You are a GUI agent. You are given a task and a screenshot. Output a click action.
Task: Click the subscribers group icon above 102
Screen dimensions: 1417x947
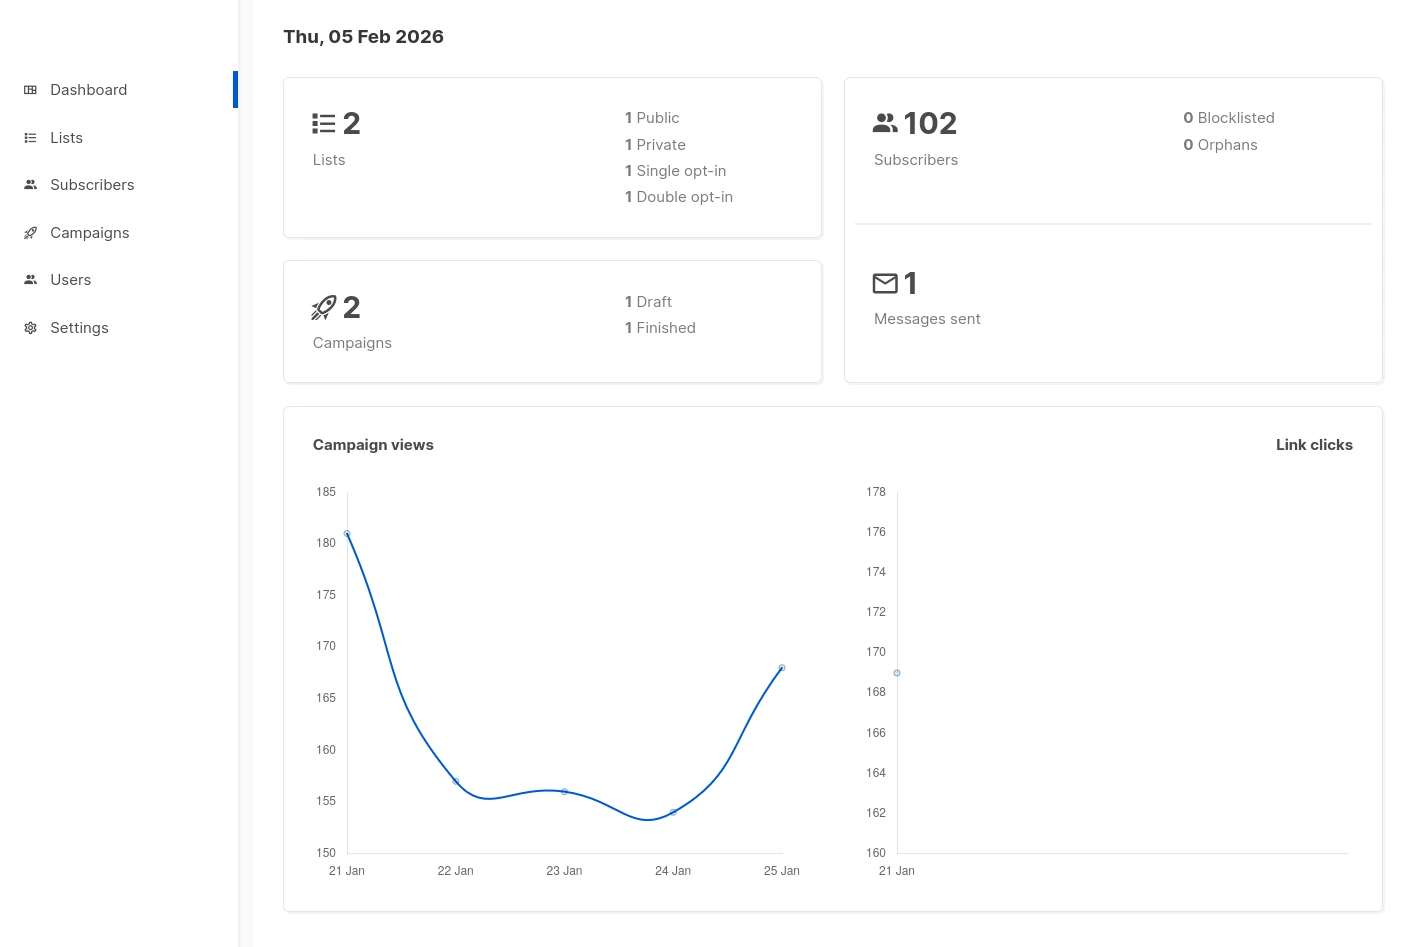click(885, 122)
